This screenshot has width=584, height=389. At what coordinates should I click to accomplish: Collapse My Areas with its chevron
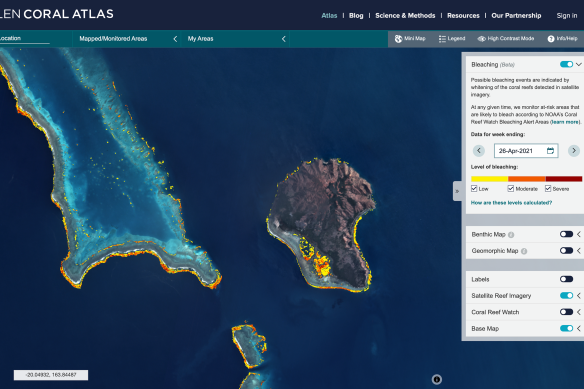pos(283,39)
